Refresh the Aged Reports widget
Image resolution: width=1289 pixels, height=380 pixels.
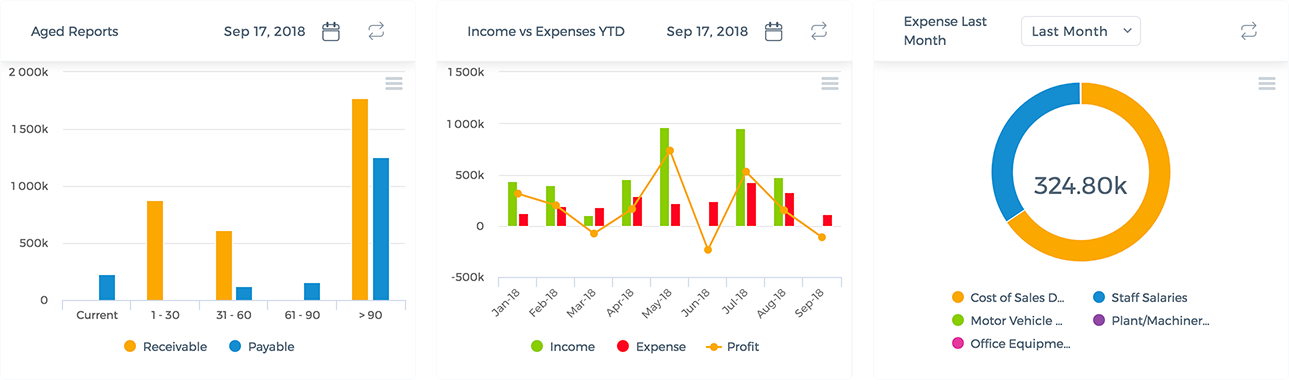tap(376, 31)
